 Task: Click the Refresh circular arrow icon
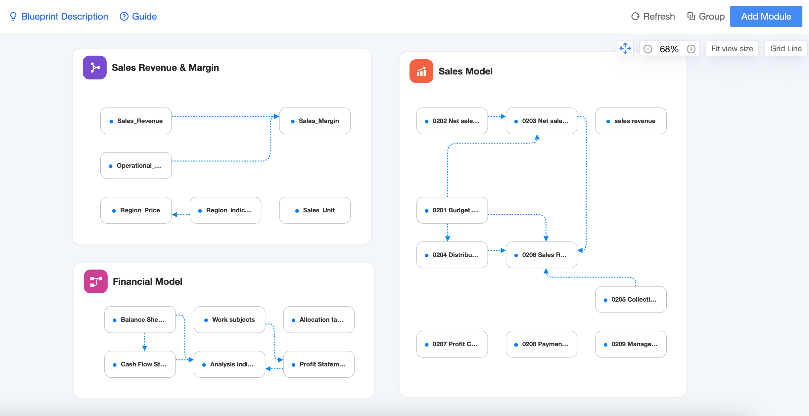coord(635,17)
